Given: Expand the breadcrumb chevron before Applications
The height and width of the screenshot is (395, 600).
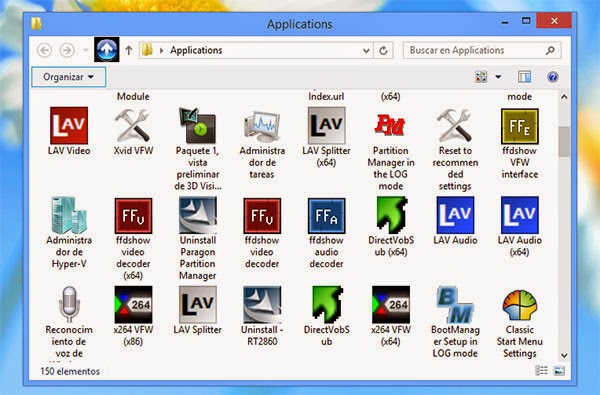Looking at the screenshot, I should pos(161,51).
